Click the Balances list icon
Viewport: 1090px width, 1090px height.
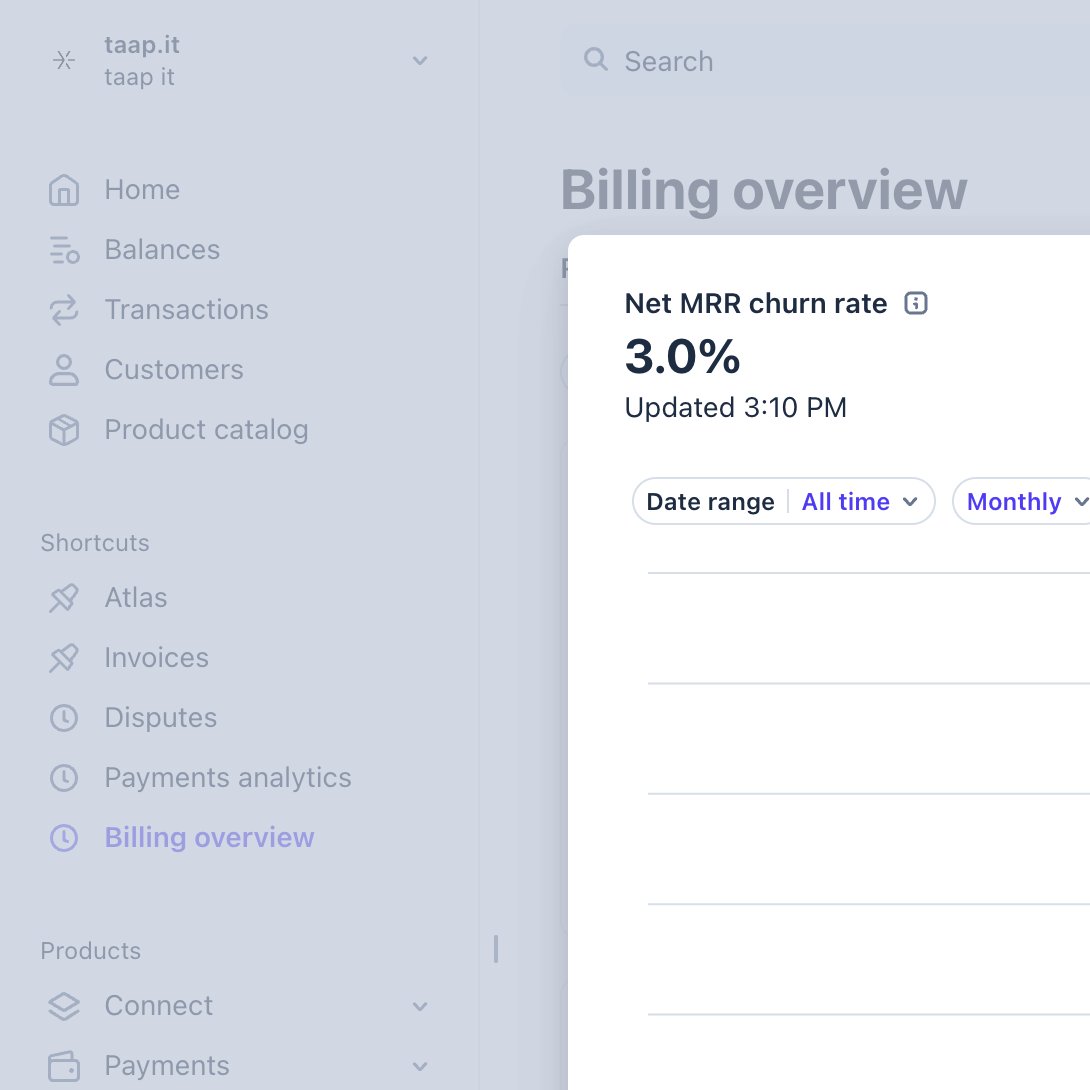click(64, 250)
